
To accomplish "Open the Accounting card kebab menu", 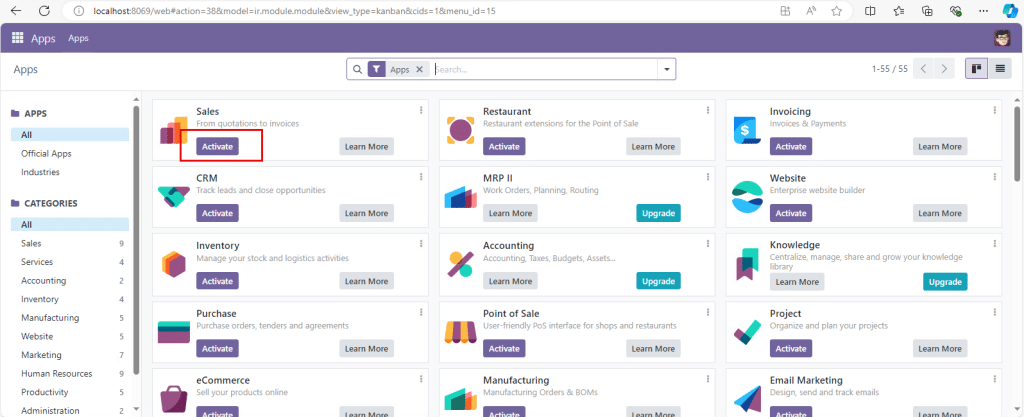I will [x=708, y=244].
